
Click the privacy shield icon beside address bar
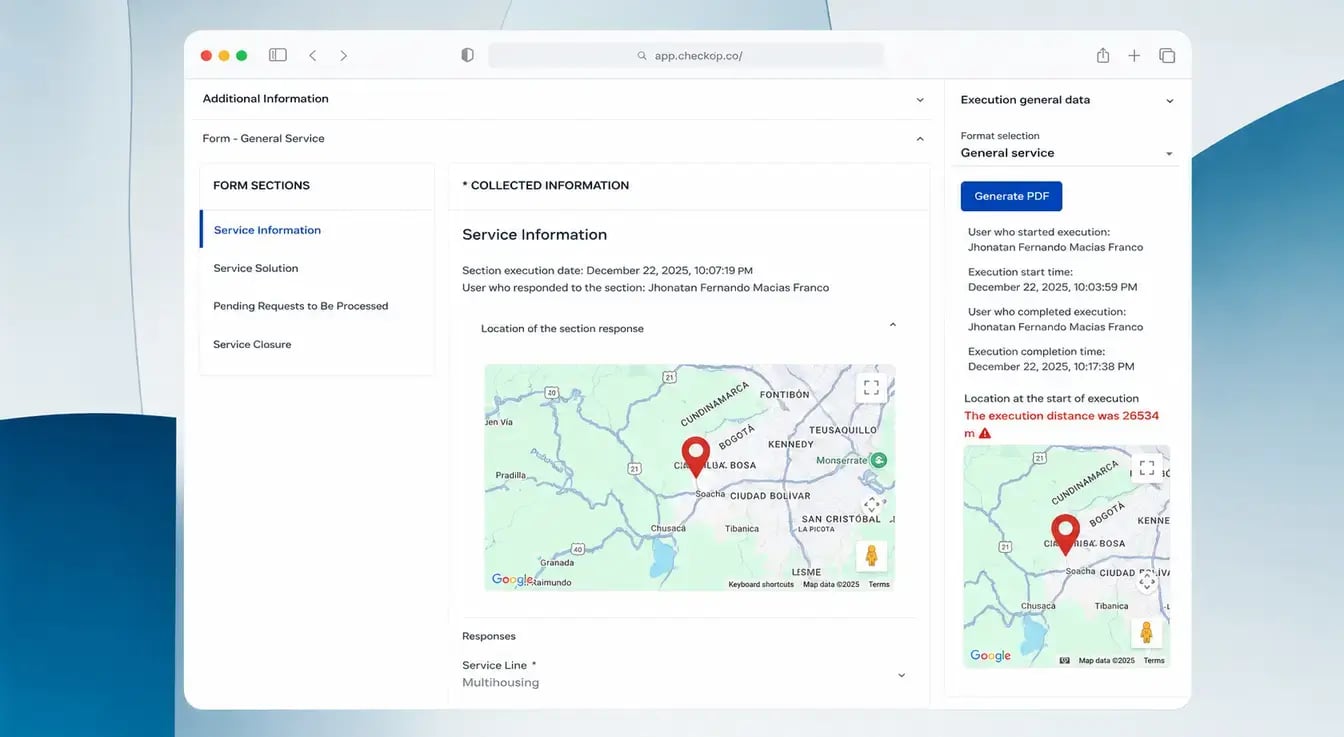467,56
